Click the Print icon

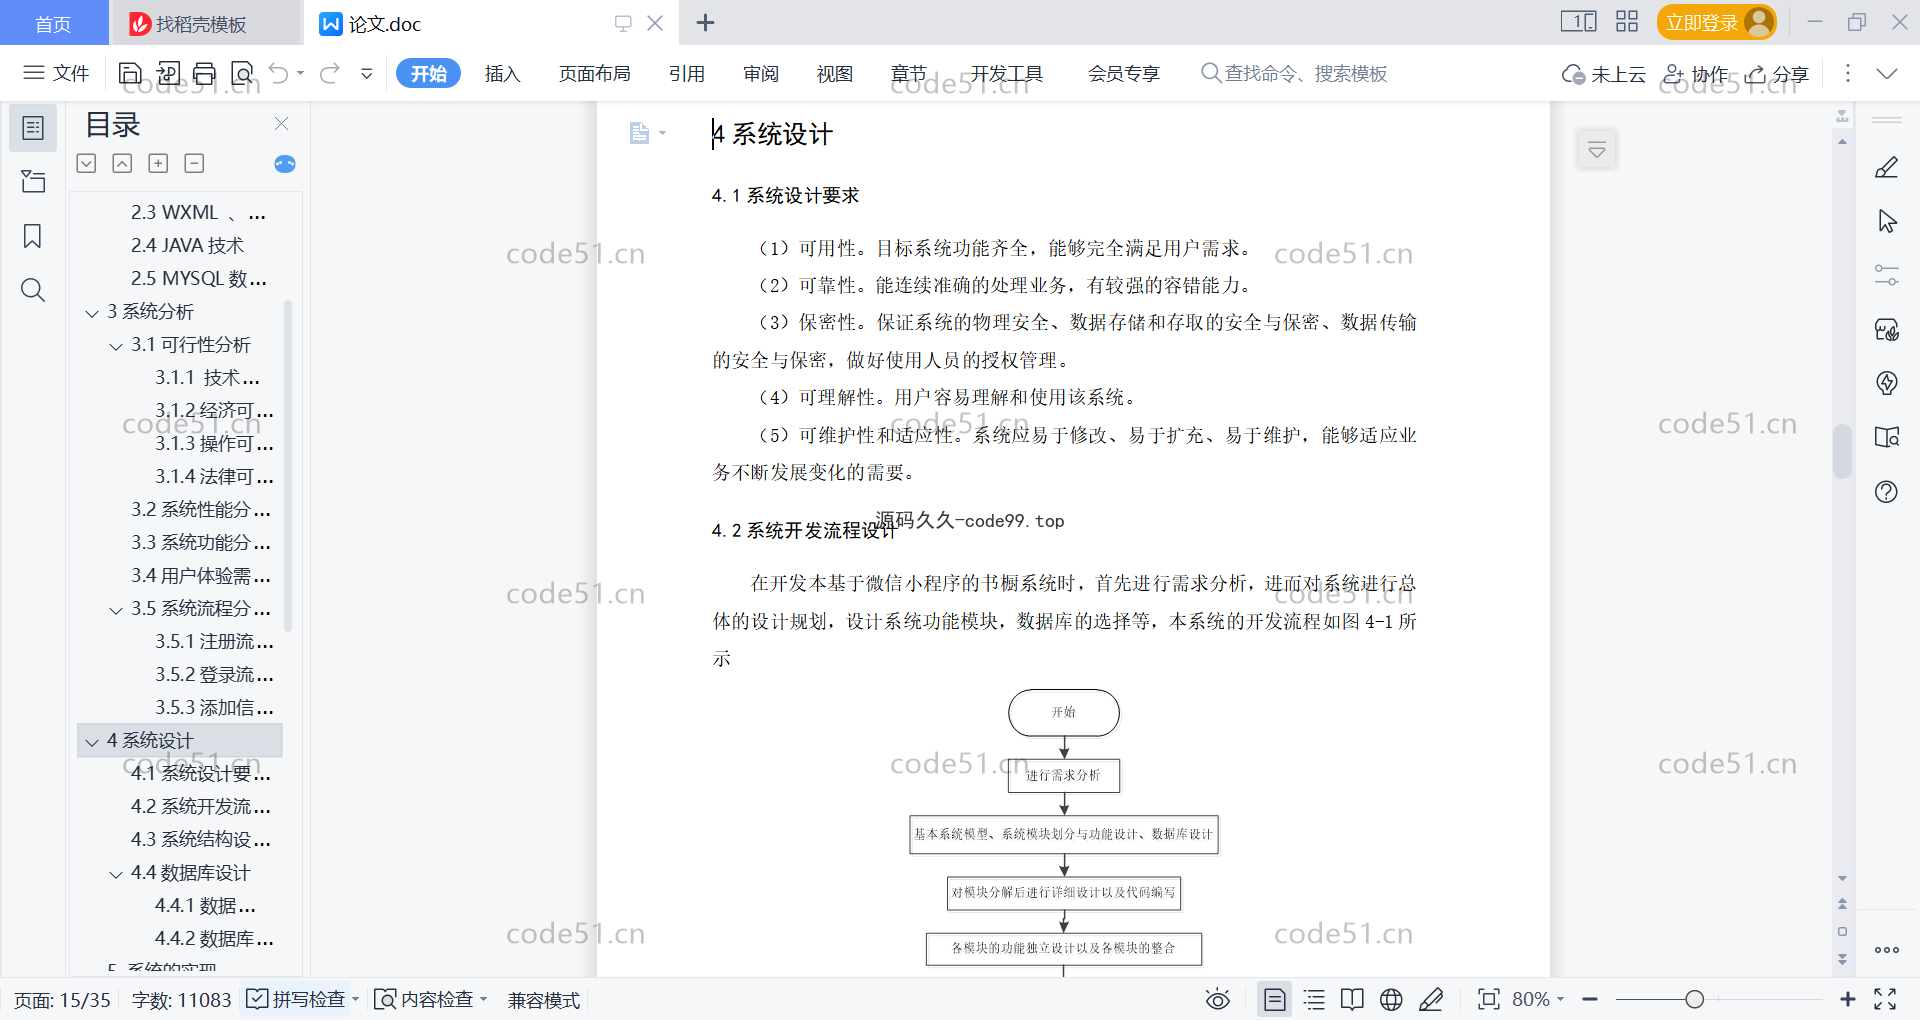click(x=205, y=73)
